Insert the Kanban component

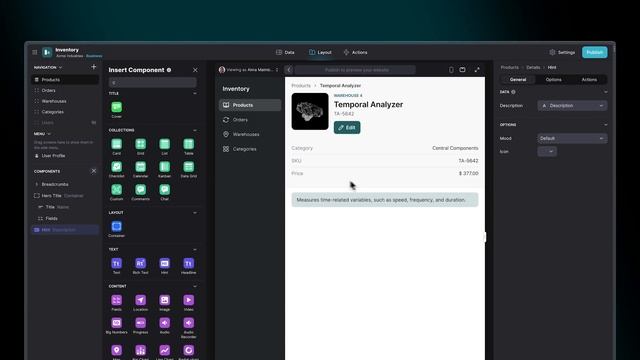[164, 167]
